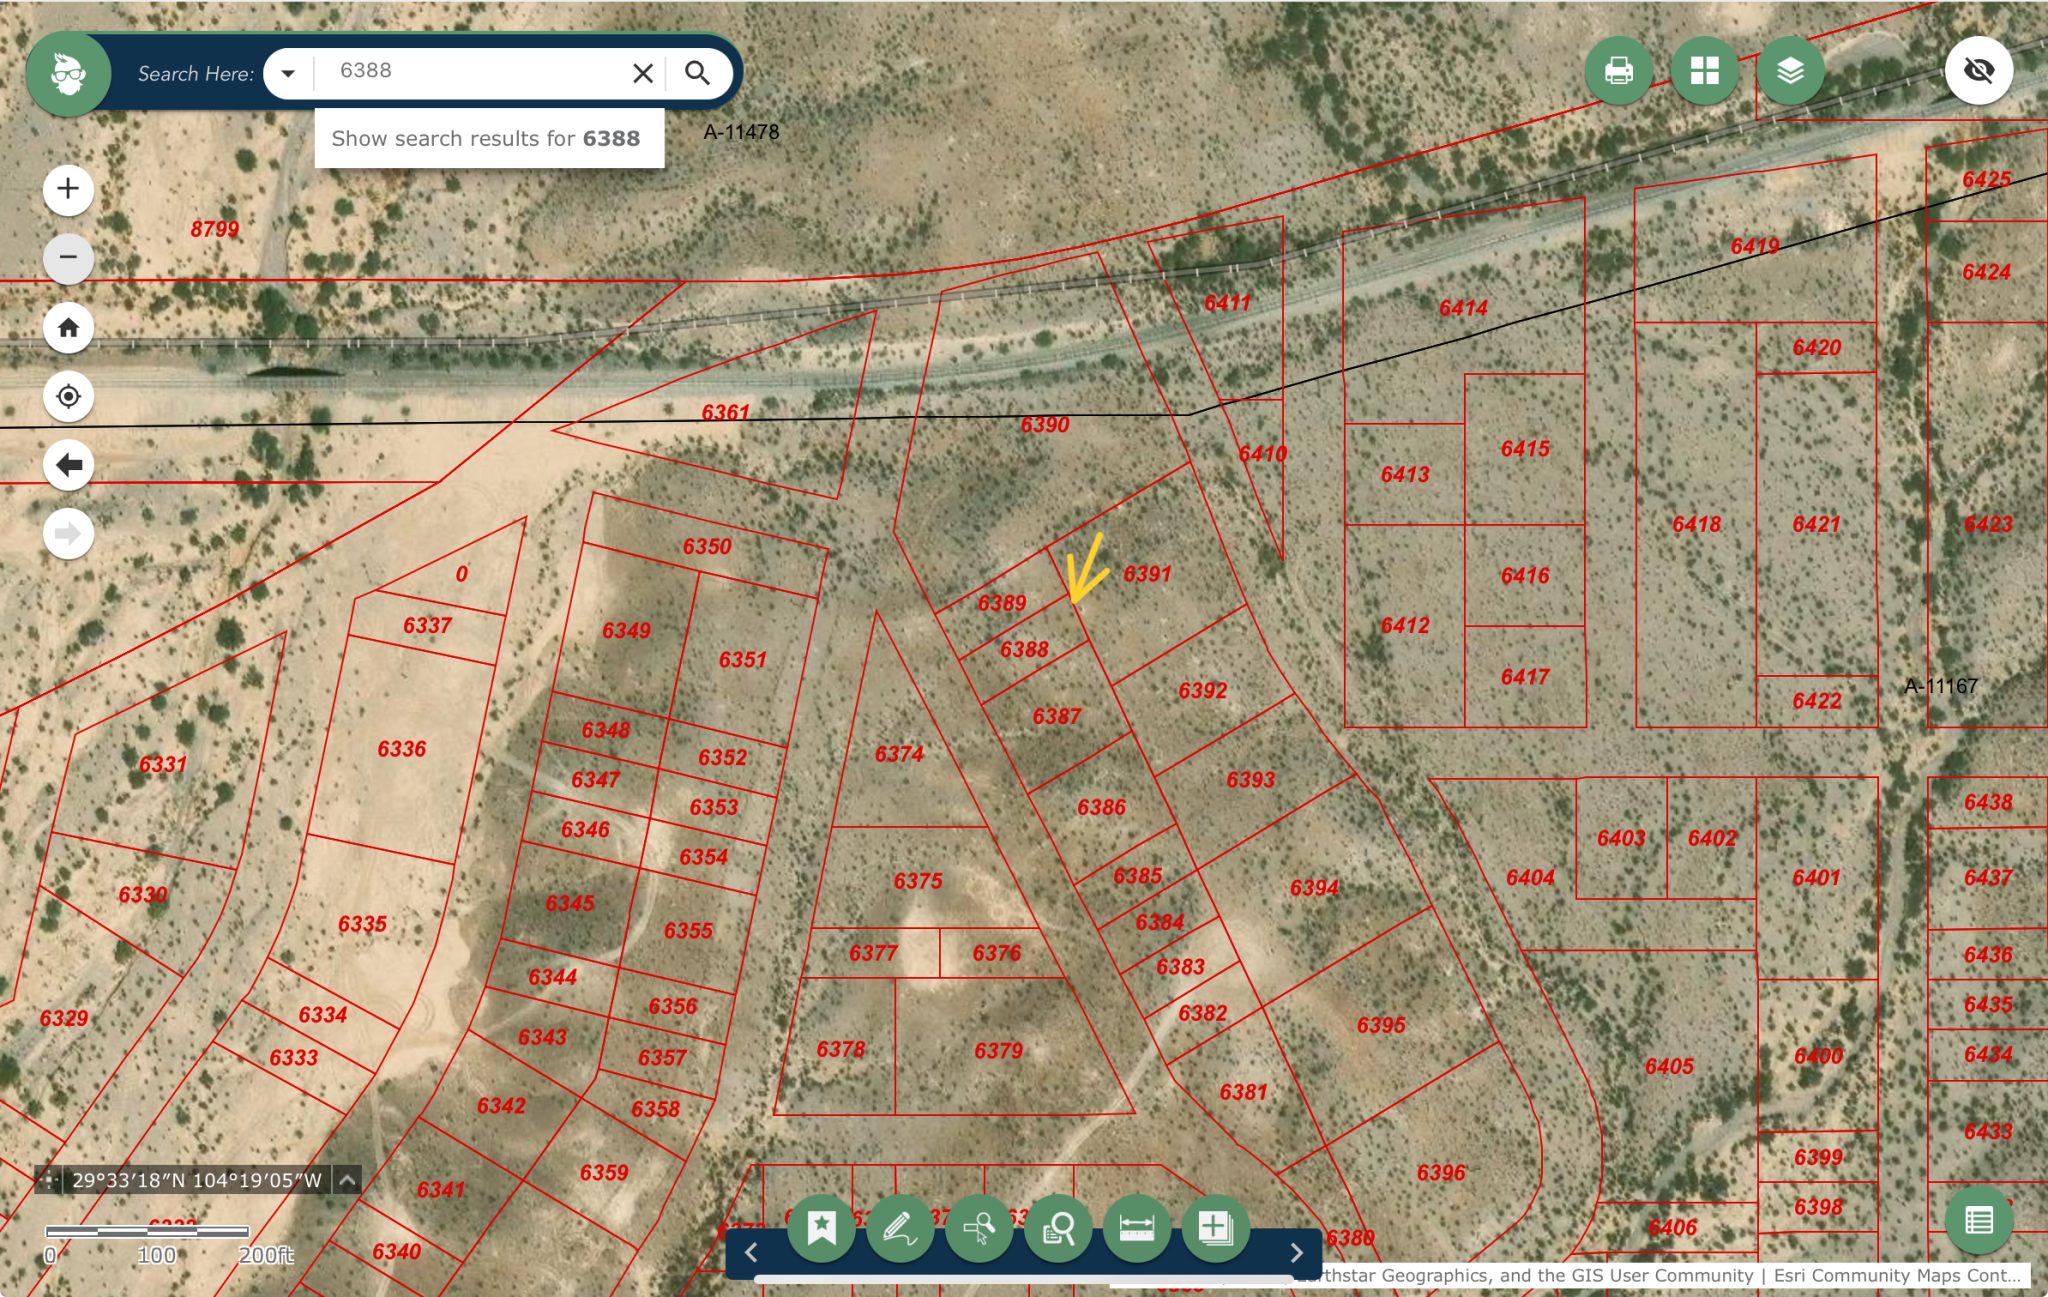The image size is (2048, 1297).
Task: Go to previous map extent arrow
Action: tap(68, 465)
